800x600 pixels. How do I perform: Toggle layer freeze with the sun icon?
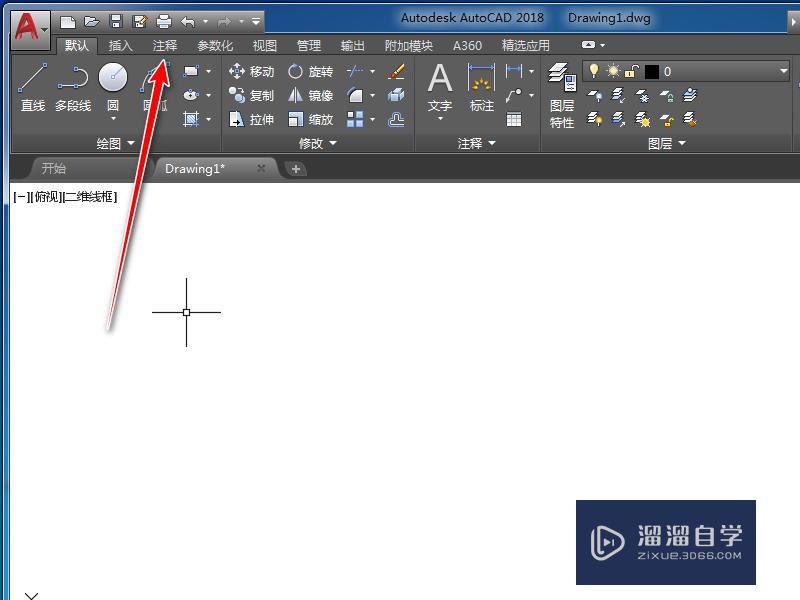click(613, 70)
